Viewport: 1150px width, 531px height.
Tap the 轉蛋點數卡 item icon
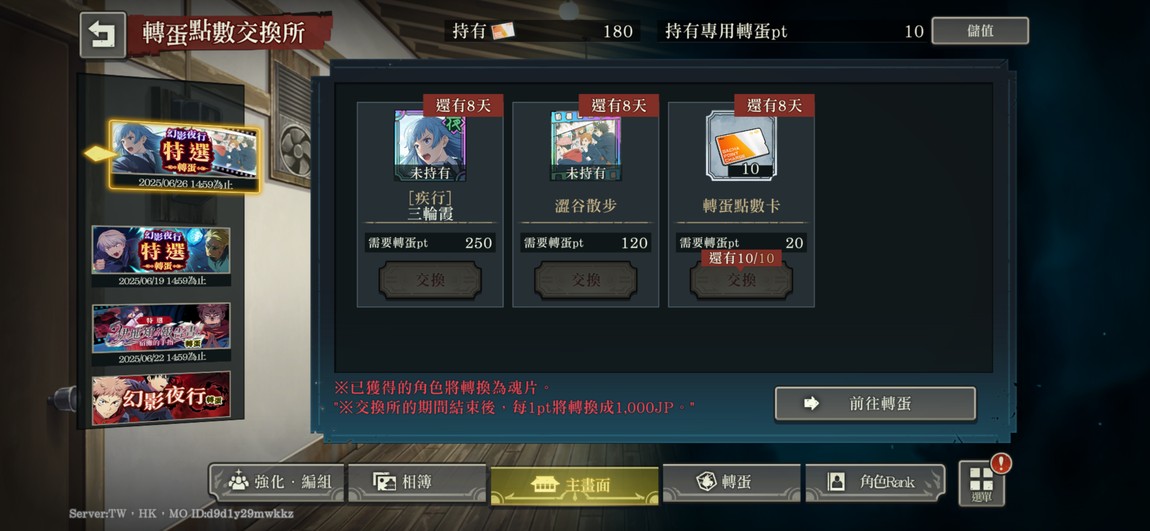coord(741,145)
